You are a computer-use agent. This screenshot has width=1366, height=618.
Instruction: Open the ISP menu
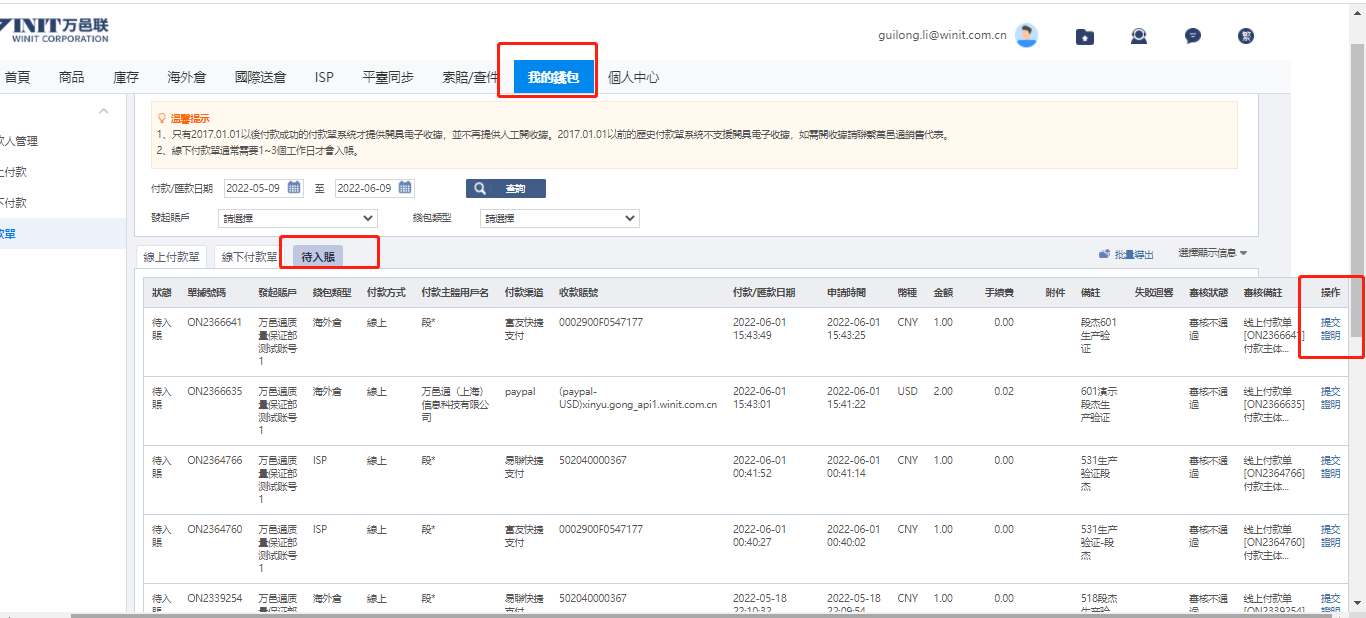(x=324, y=77)
